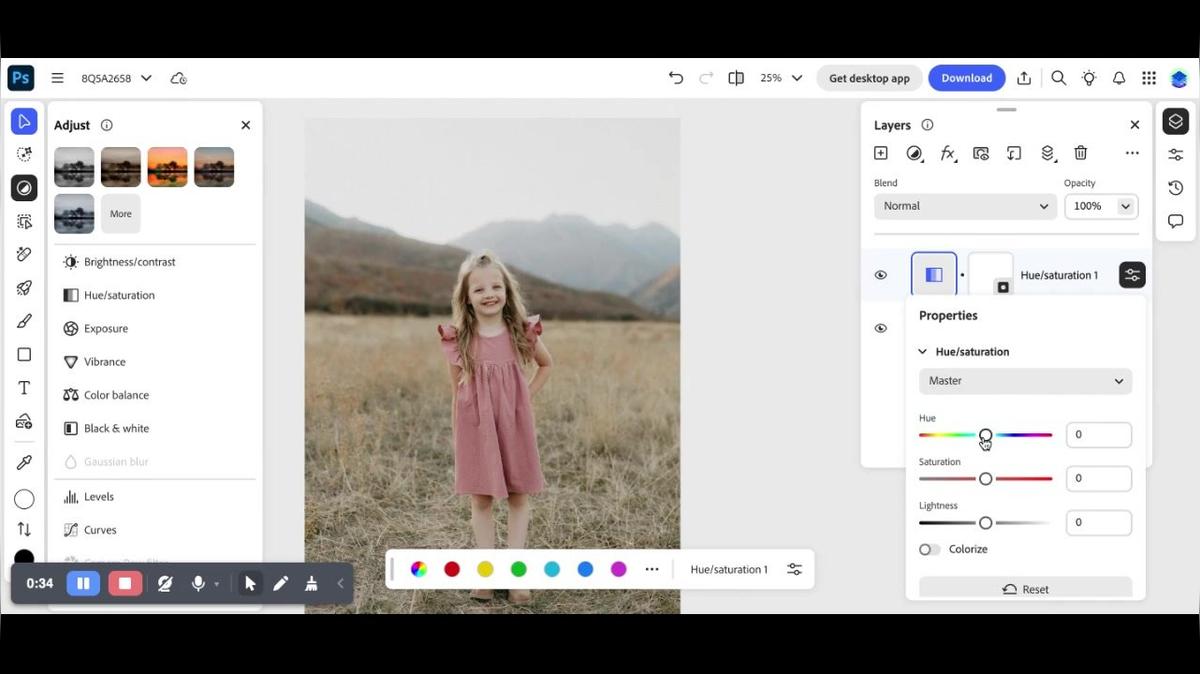Toggle the Colorize switch

tap(930, 549)
